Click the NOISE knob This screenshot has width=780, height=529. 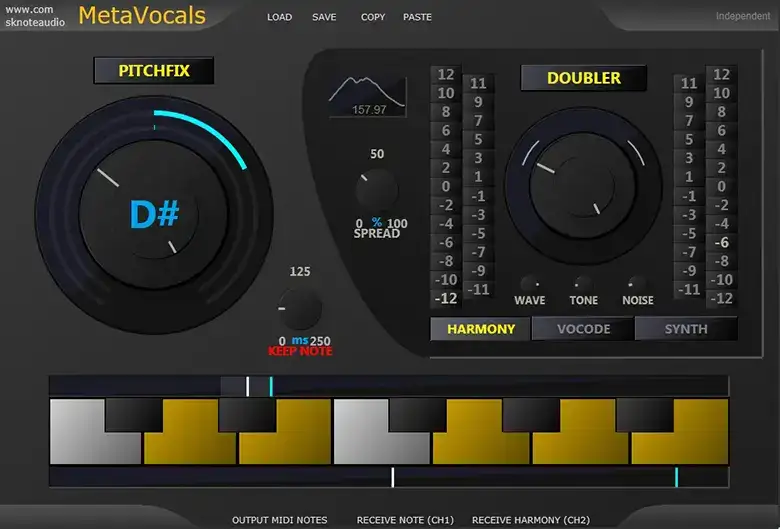(637, 284)
